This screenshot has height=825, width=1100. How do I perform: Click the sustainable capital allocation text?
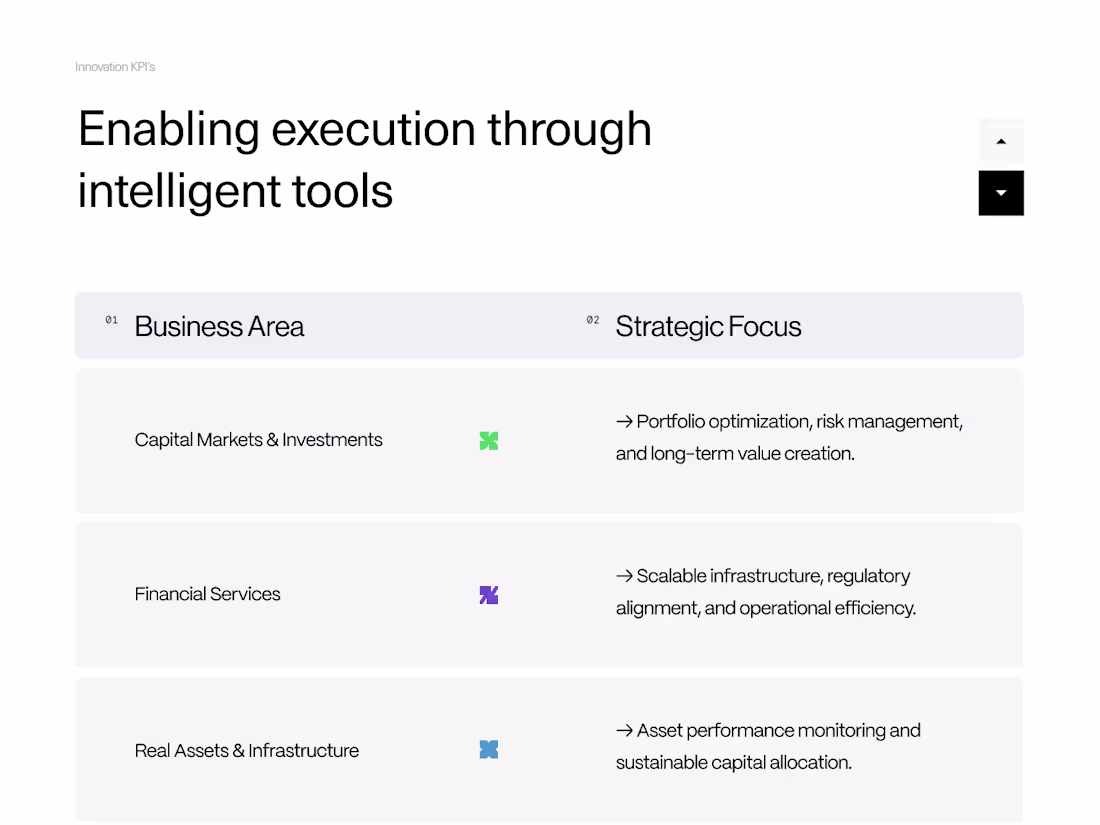(x=733, y=762)
